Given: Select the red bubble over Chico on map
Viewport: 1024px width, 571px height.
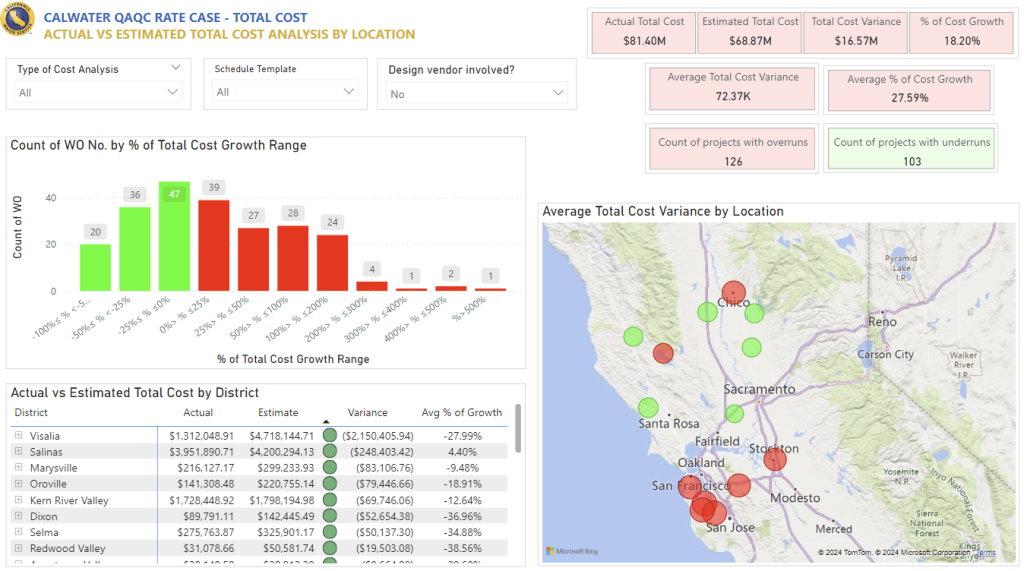Looking at the screenshot, I should tap(733, 295).
